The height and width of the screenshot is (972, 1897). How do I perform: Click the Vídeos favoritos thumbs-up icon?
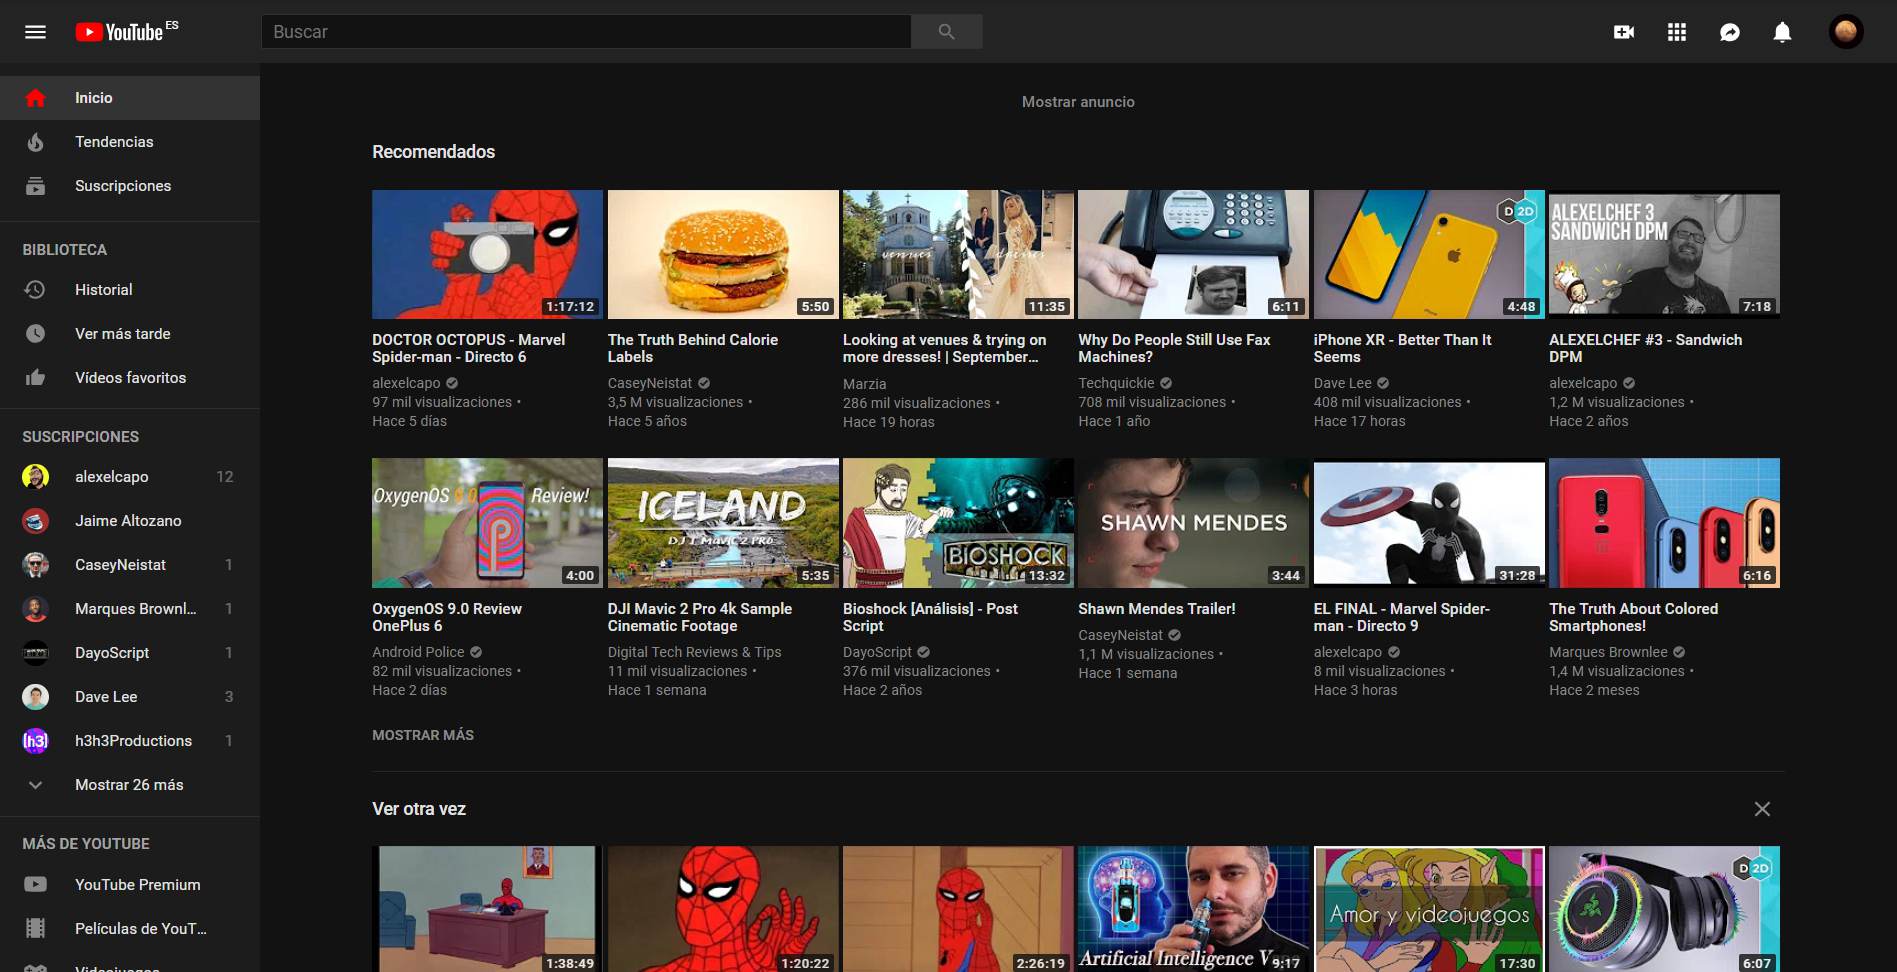tap(35, 378)
